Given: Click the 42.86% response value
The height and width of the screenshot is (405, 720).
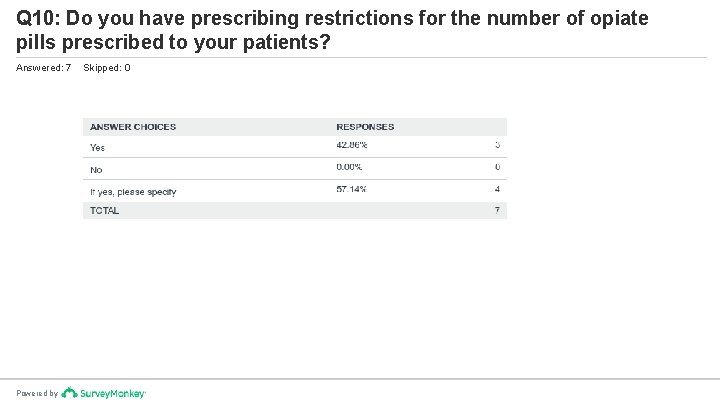Looking at the screenshot, I should [351, 145].
